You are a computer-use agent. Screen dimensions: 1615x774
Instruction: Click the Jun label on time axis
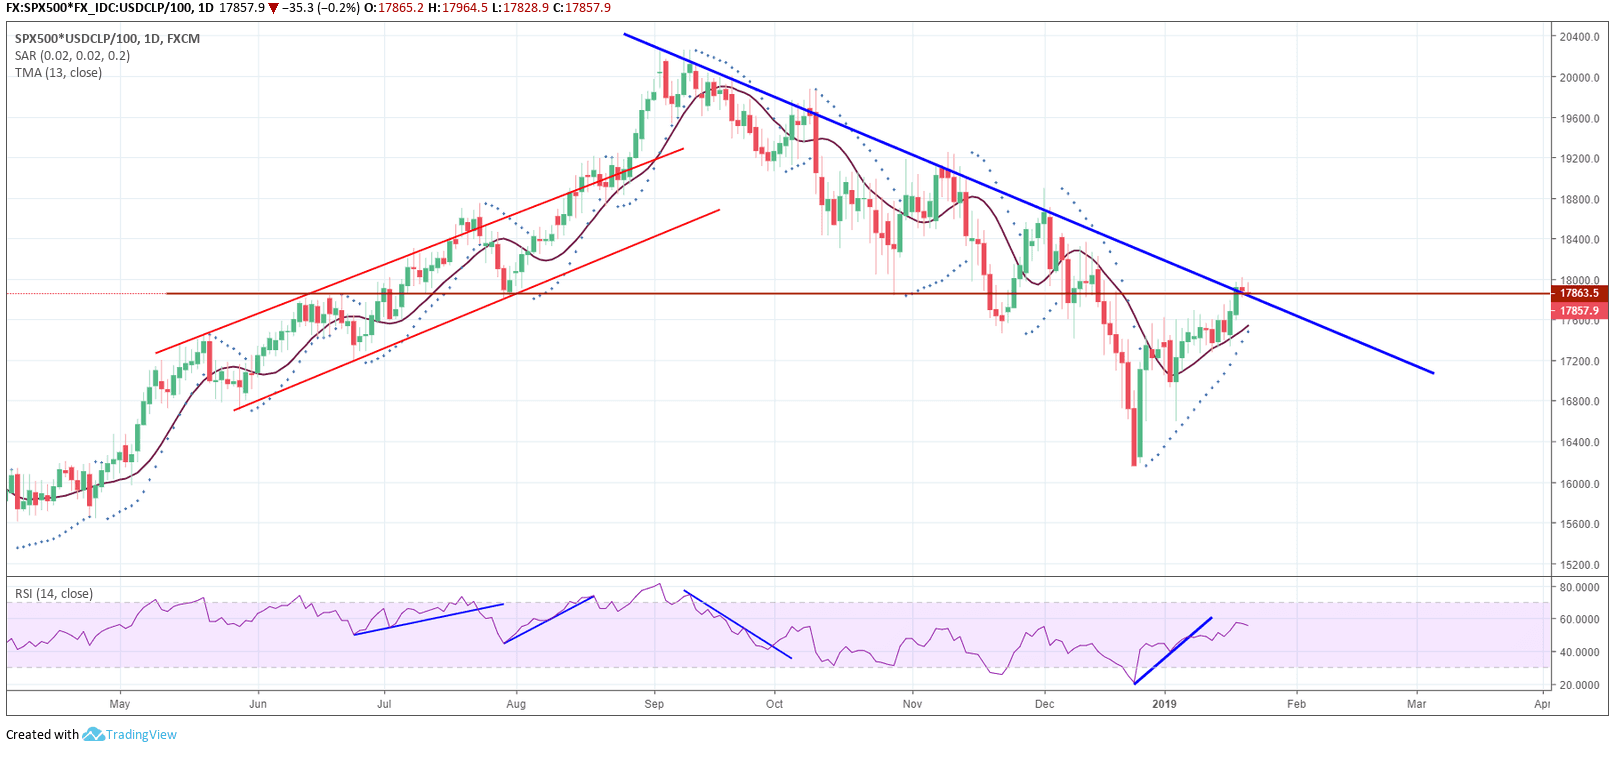(x=258, y=704)
